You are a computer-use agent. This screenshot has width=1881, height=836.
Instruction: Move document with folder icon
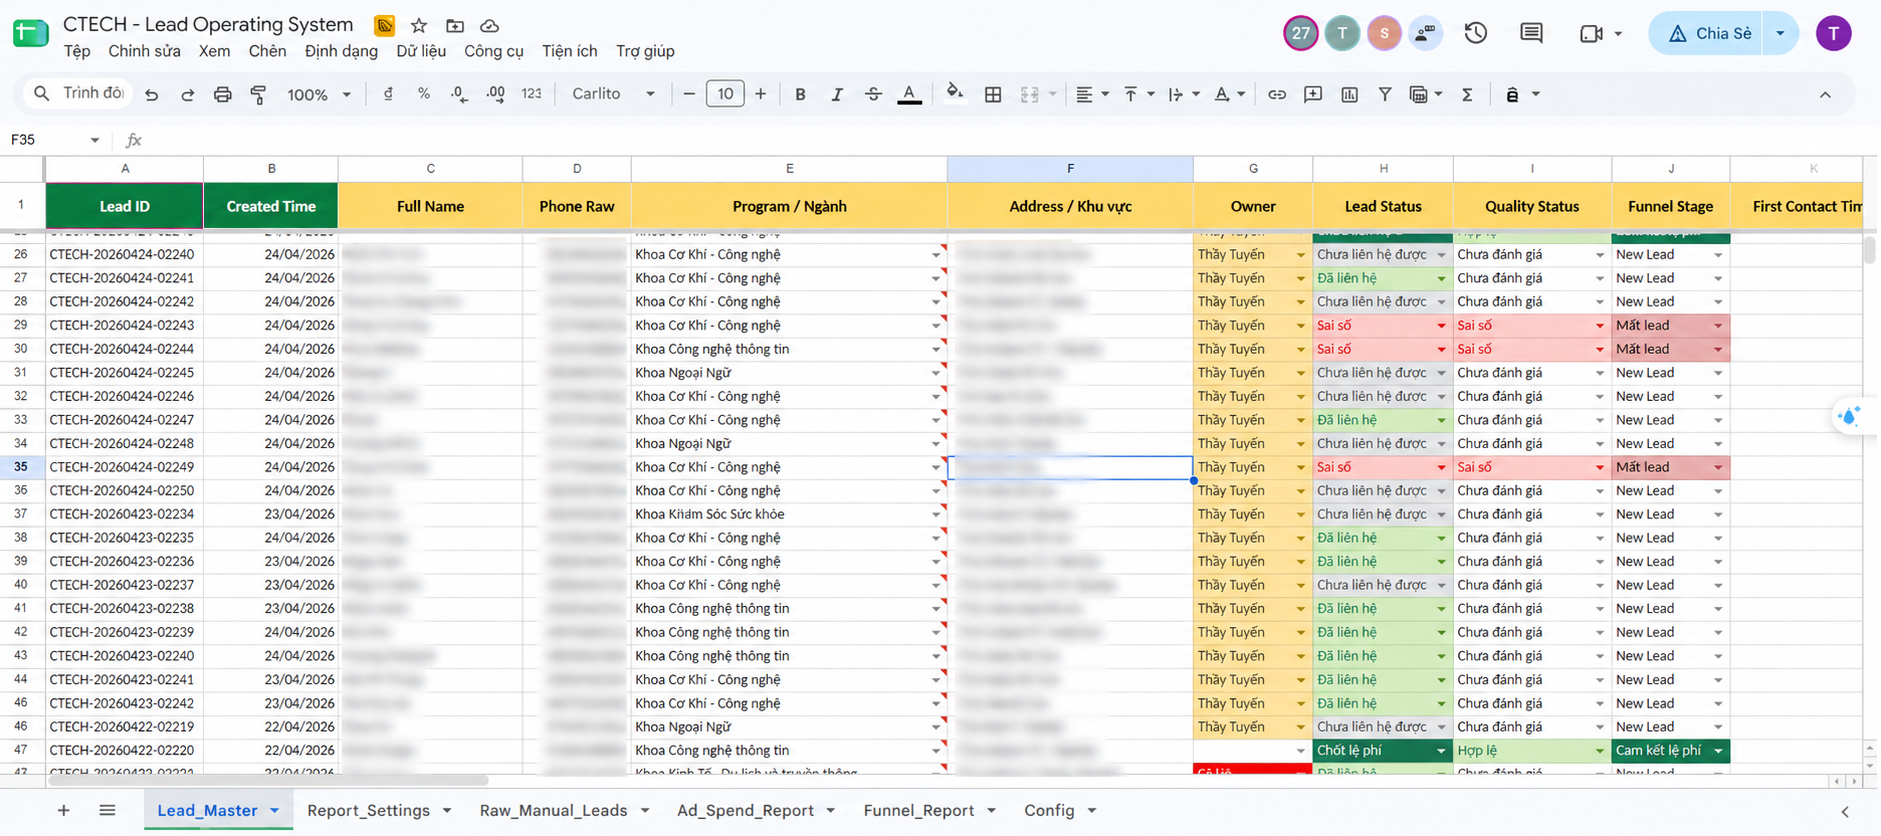(455, 25)
